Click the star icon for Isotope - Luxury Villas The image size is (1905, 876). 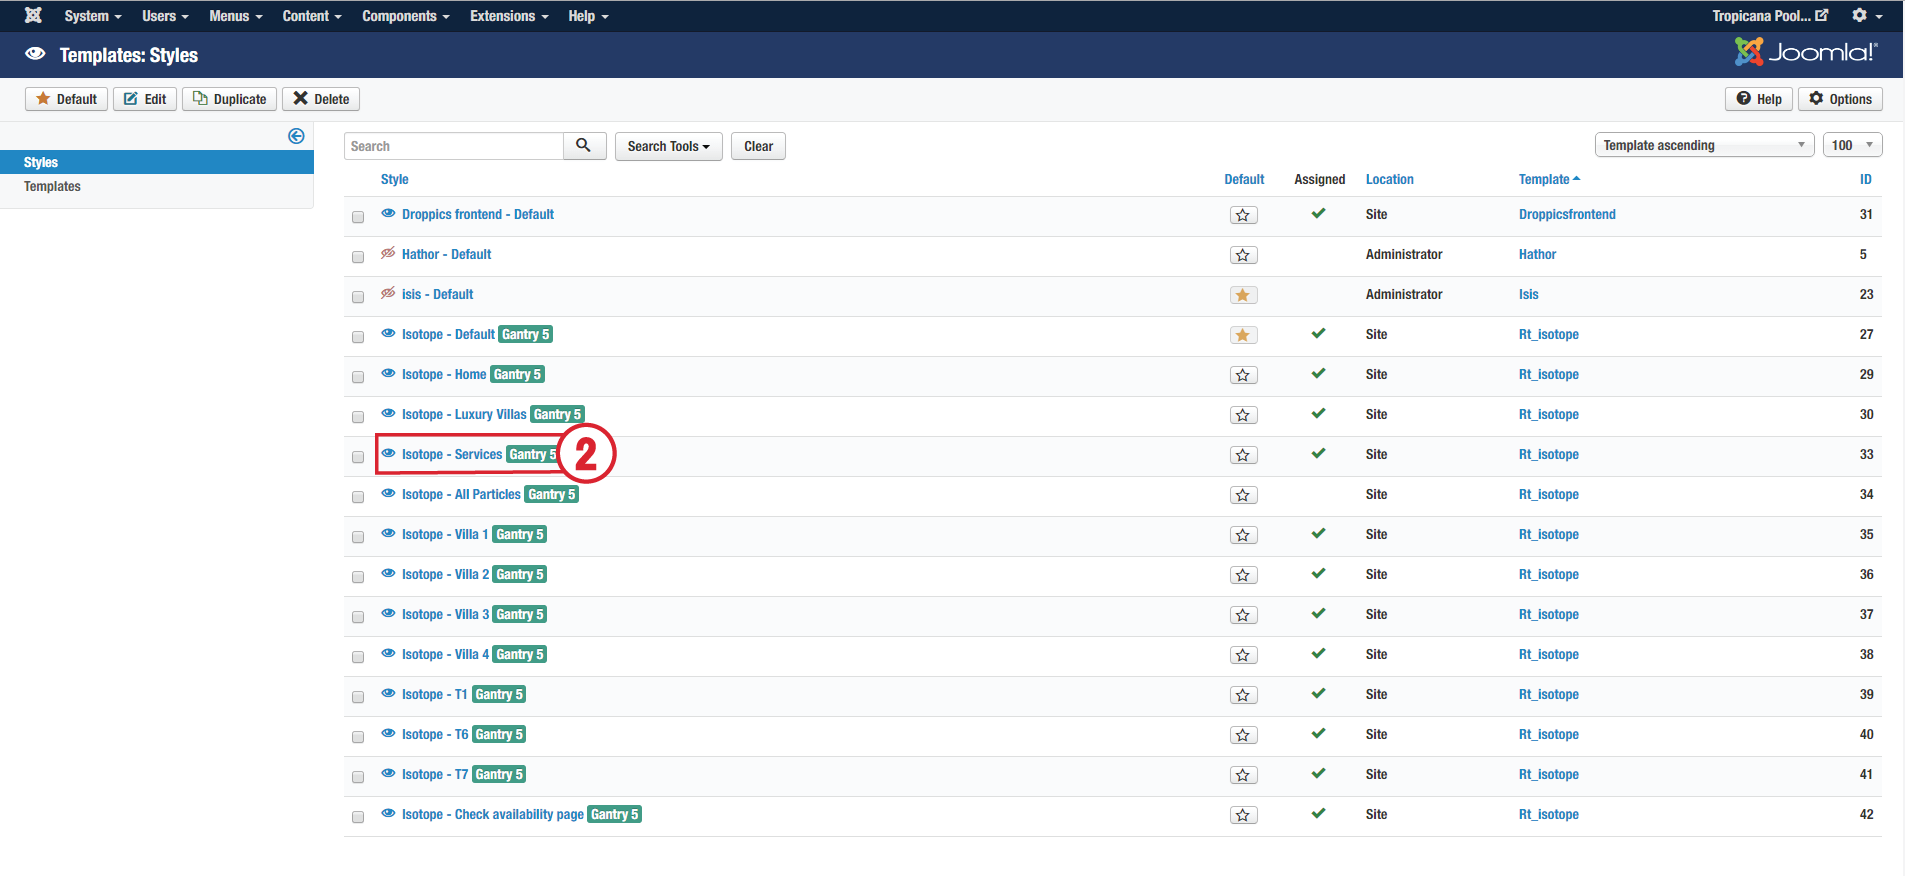[x=1243, y=415]
